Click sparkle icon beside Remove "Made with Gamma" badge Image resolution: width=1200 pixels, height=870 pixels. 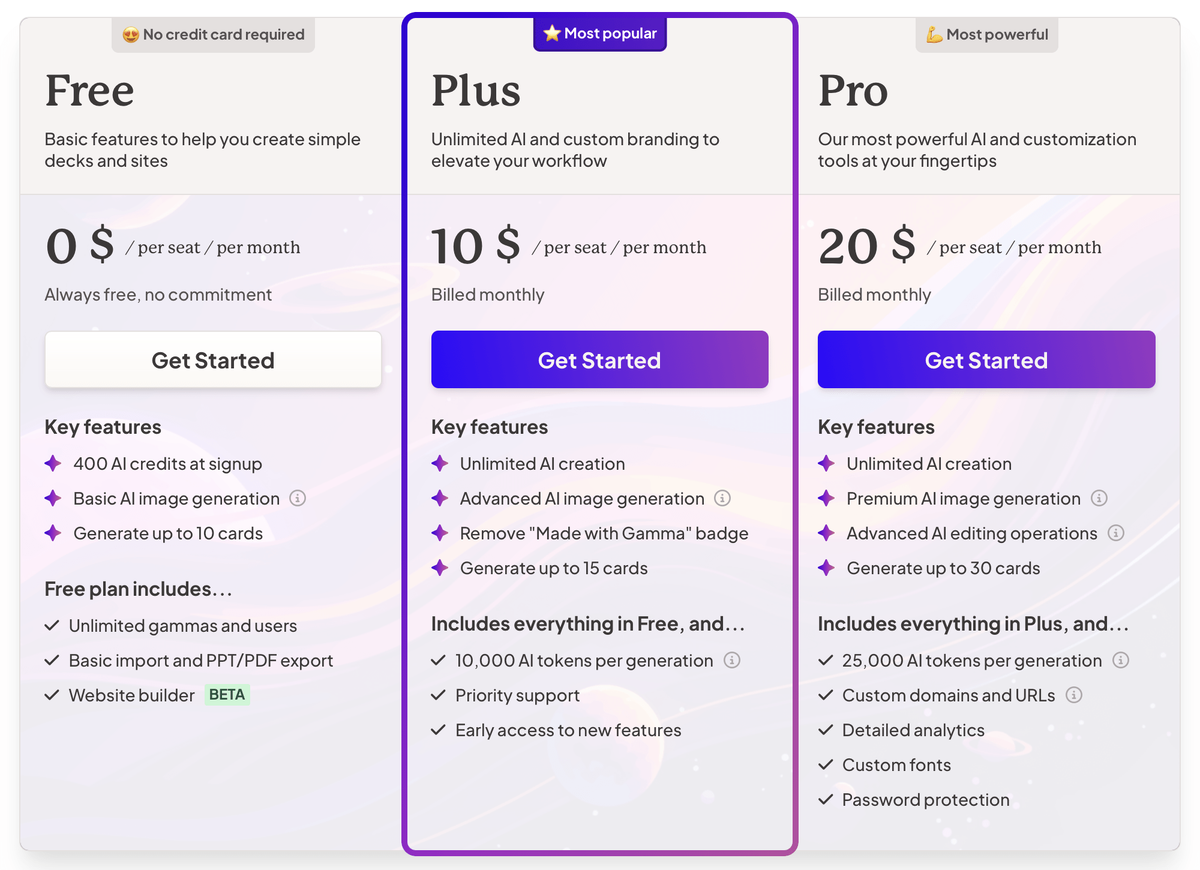click(x=439, y=533)
